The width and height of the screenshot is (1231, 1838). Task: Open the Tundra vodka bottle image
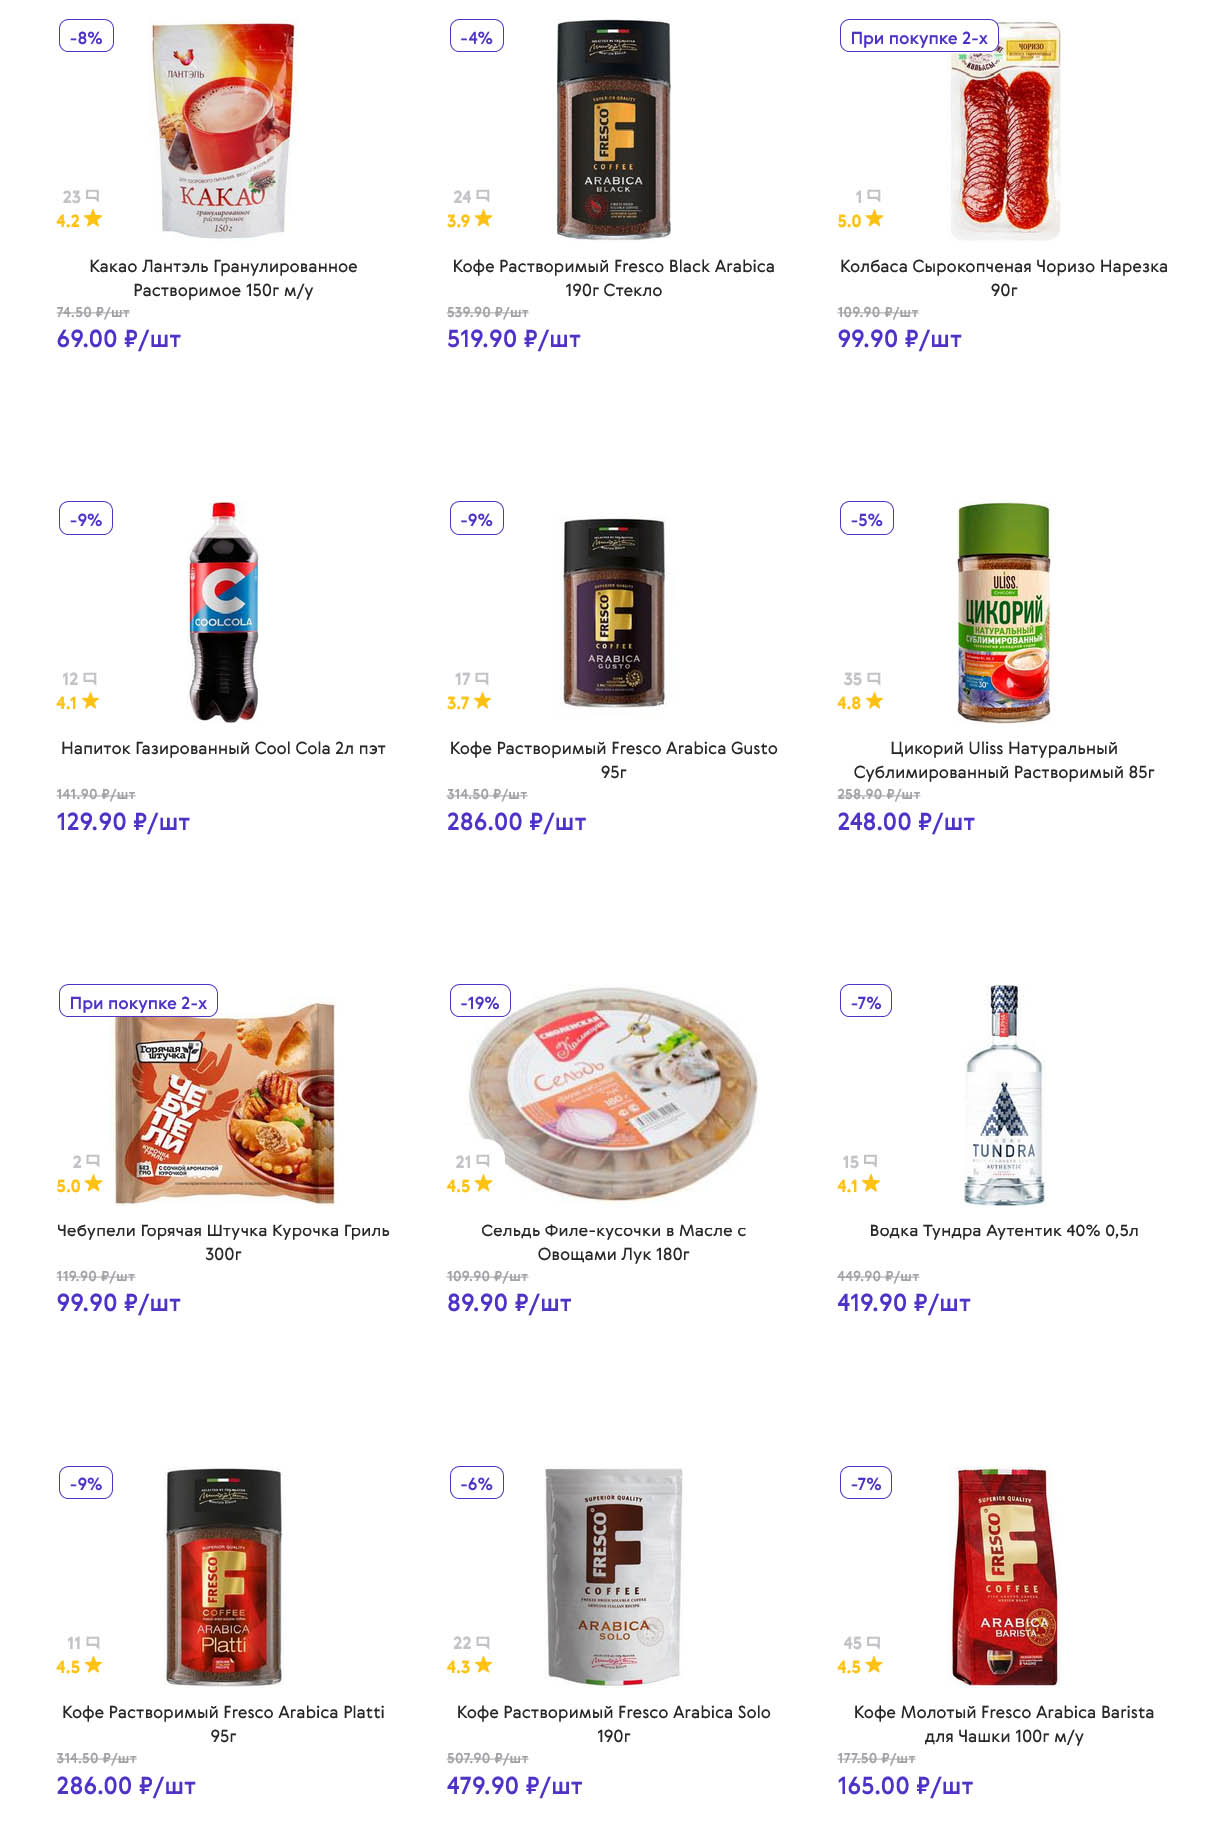(1004, 1094)
